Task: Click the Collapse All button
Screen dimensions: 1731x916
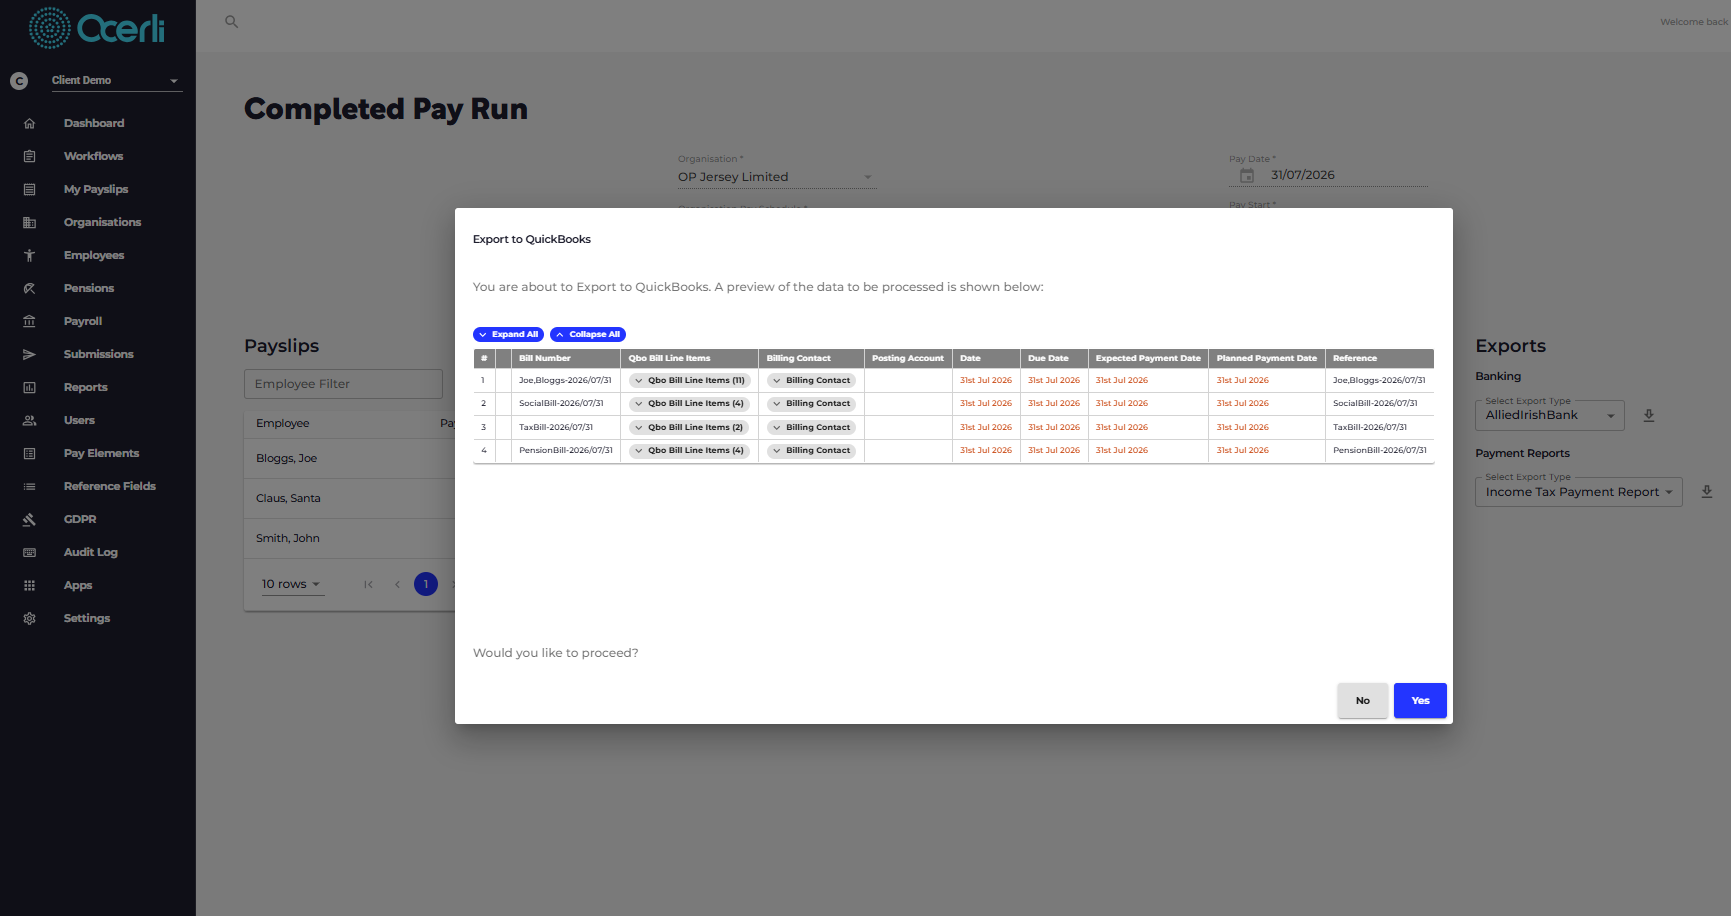Action: 588,334
